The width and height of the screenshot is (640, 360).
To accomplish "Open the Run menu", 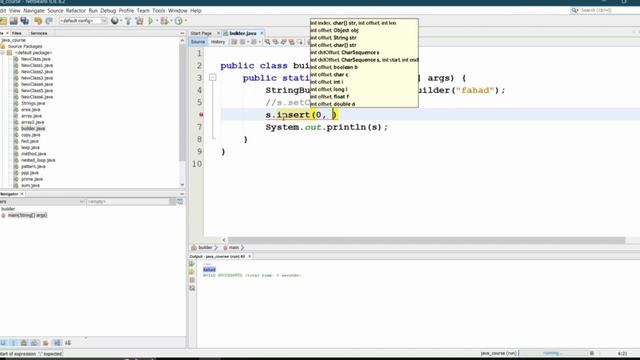I will pyautogui.click(x=93, y=11).
